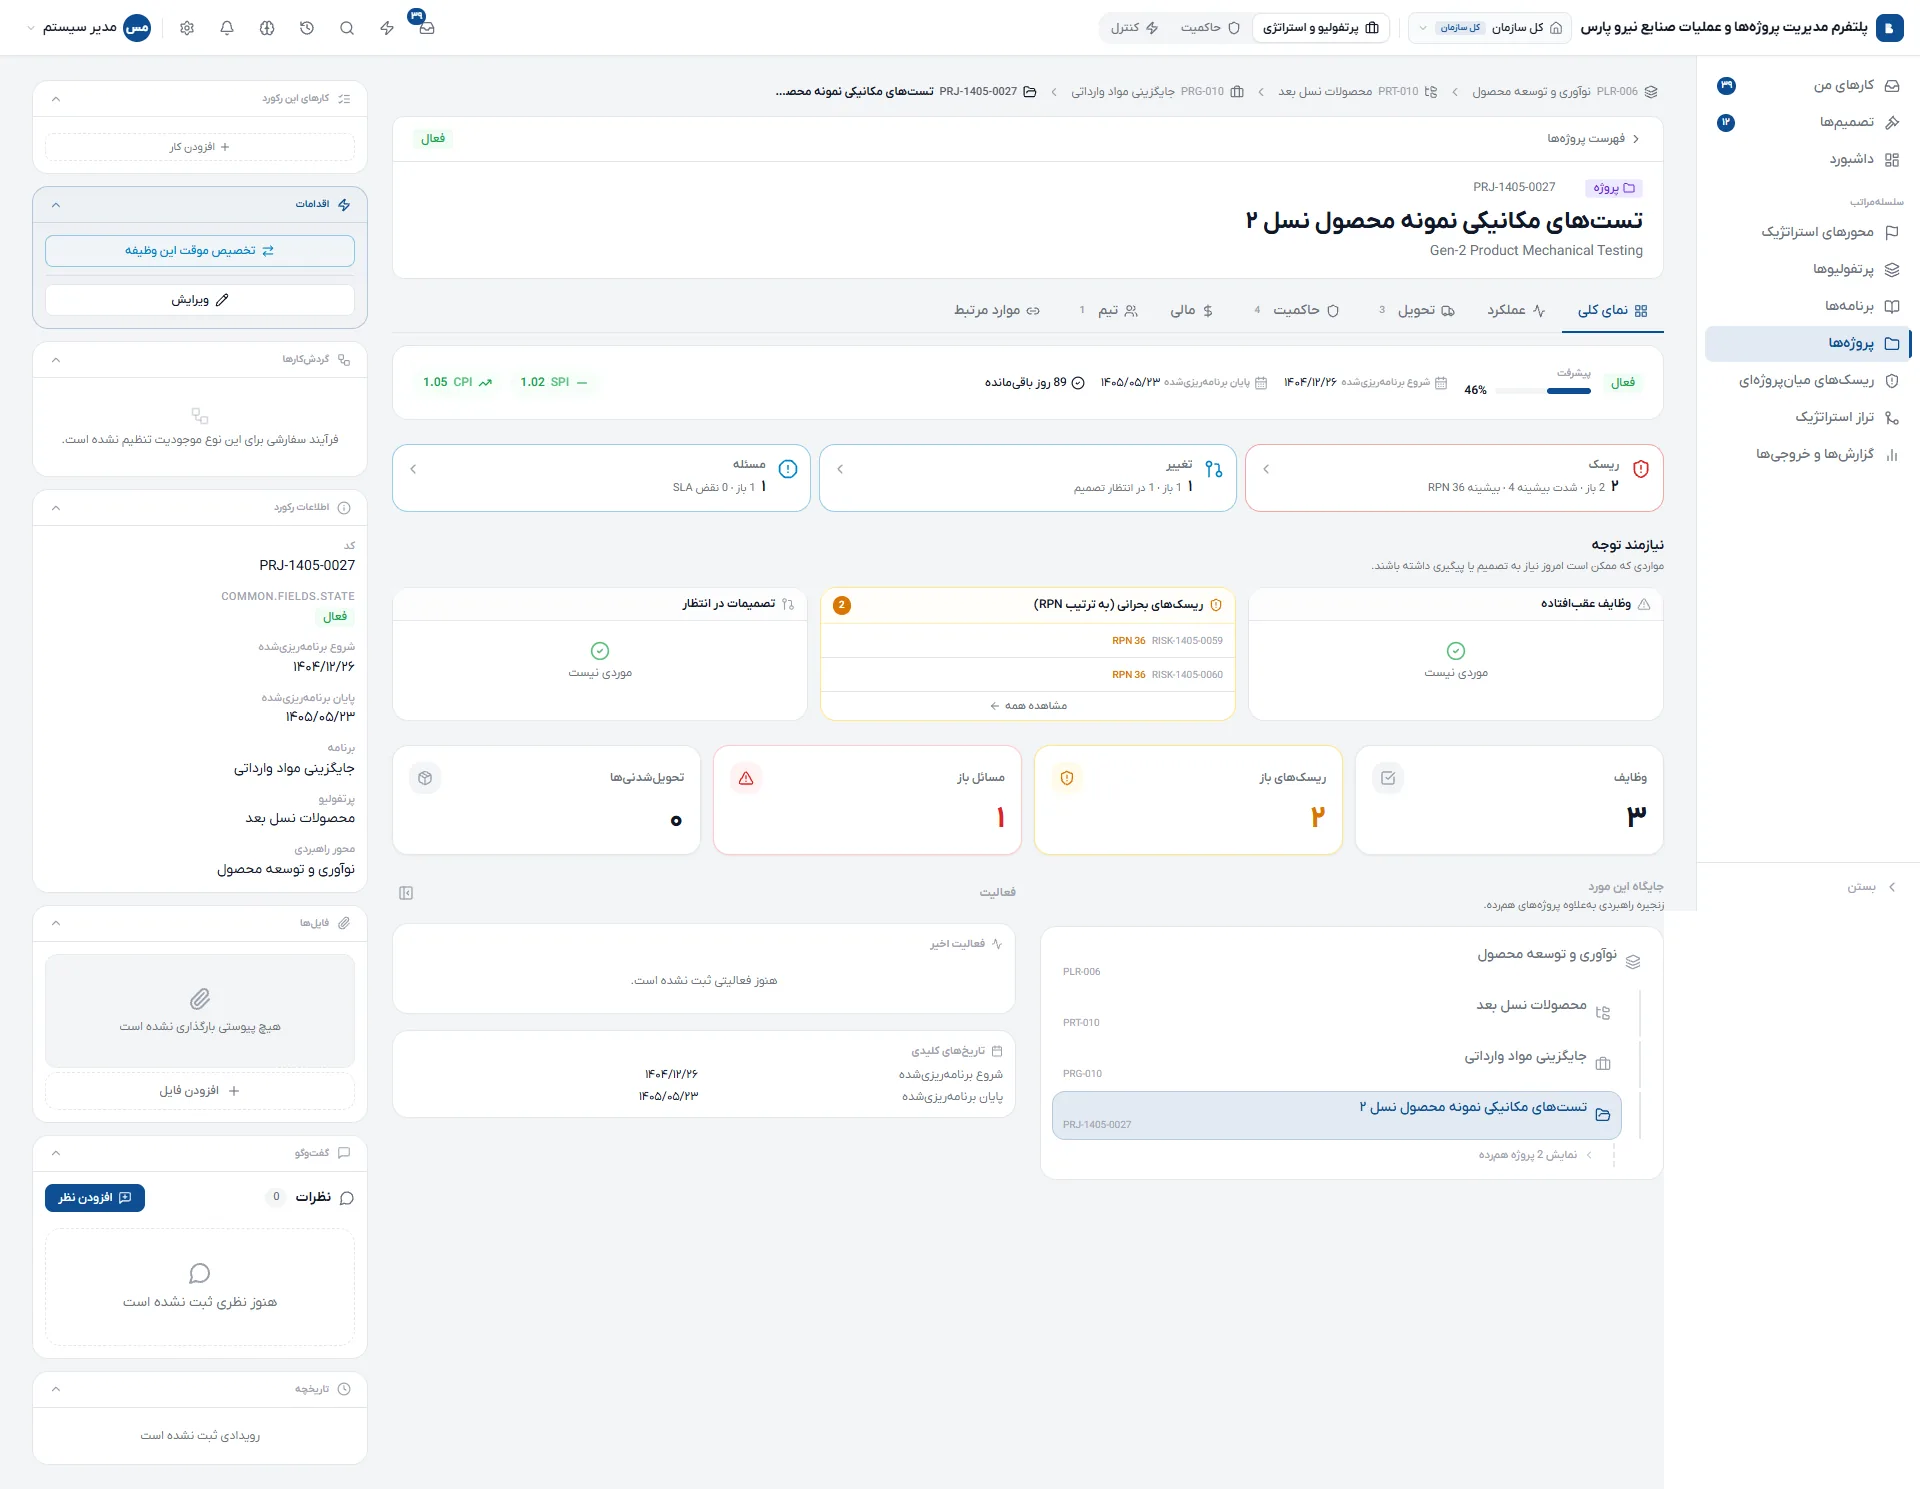Collapse the فایل‌ها panel
This screenshot has height=1489, width=1920.
(x=56, y=923)
